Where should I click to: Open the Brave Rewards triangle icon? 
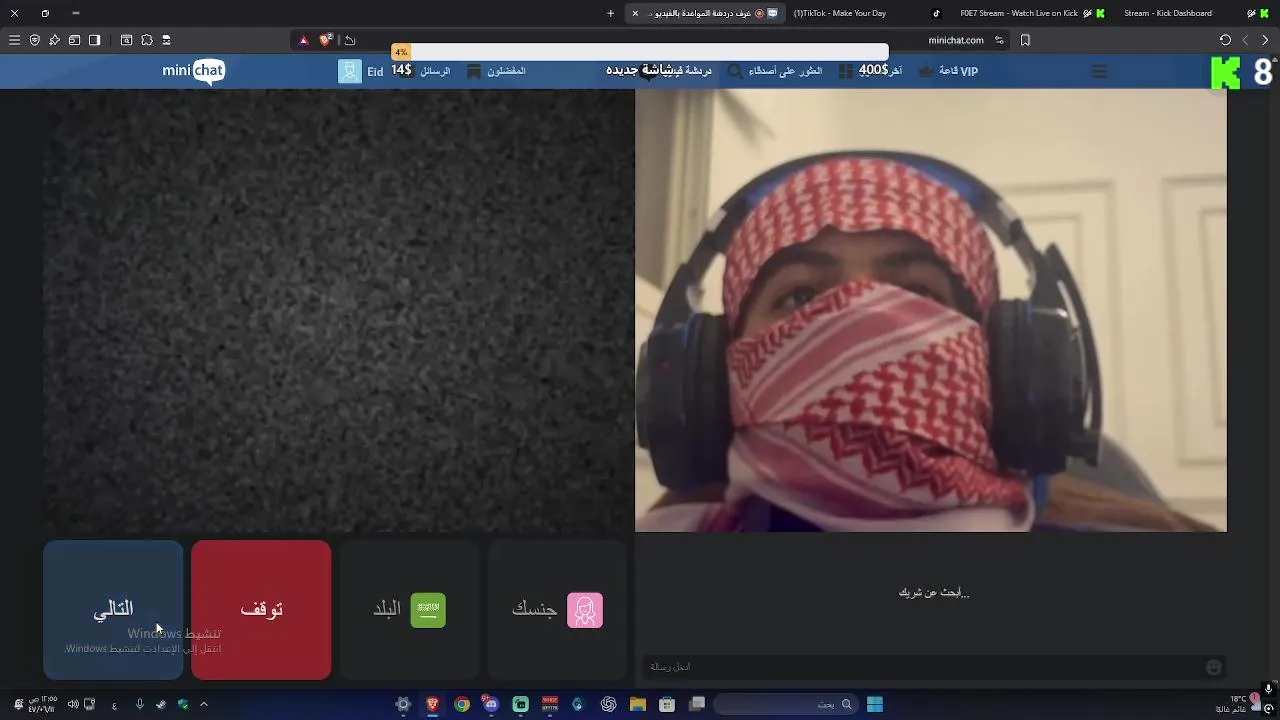[304, 40]
